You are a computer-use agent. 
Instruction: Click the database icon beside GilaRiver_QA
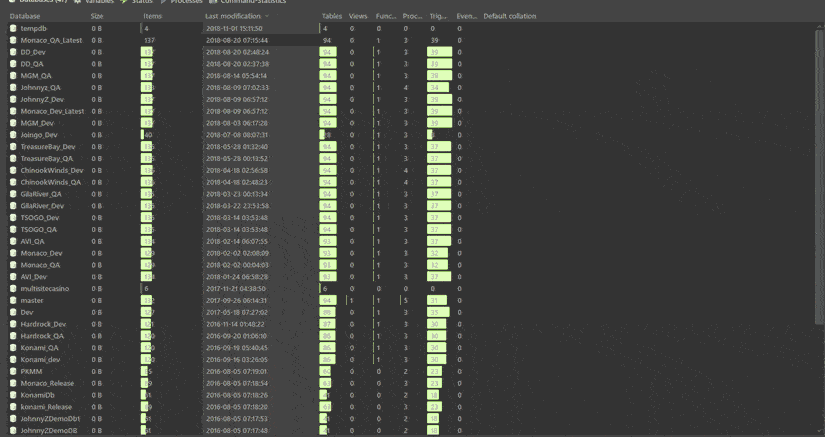tap(13, 194)
